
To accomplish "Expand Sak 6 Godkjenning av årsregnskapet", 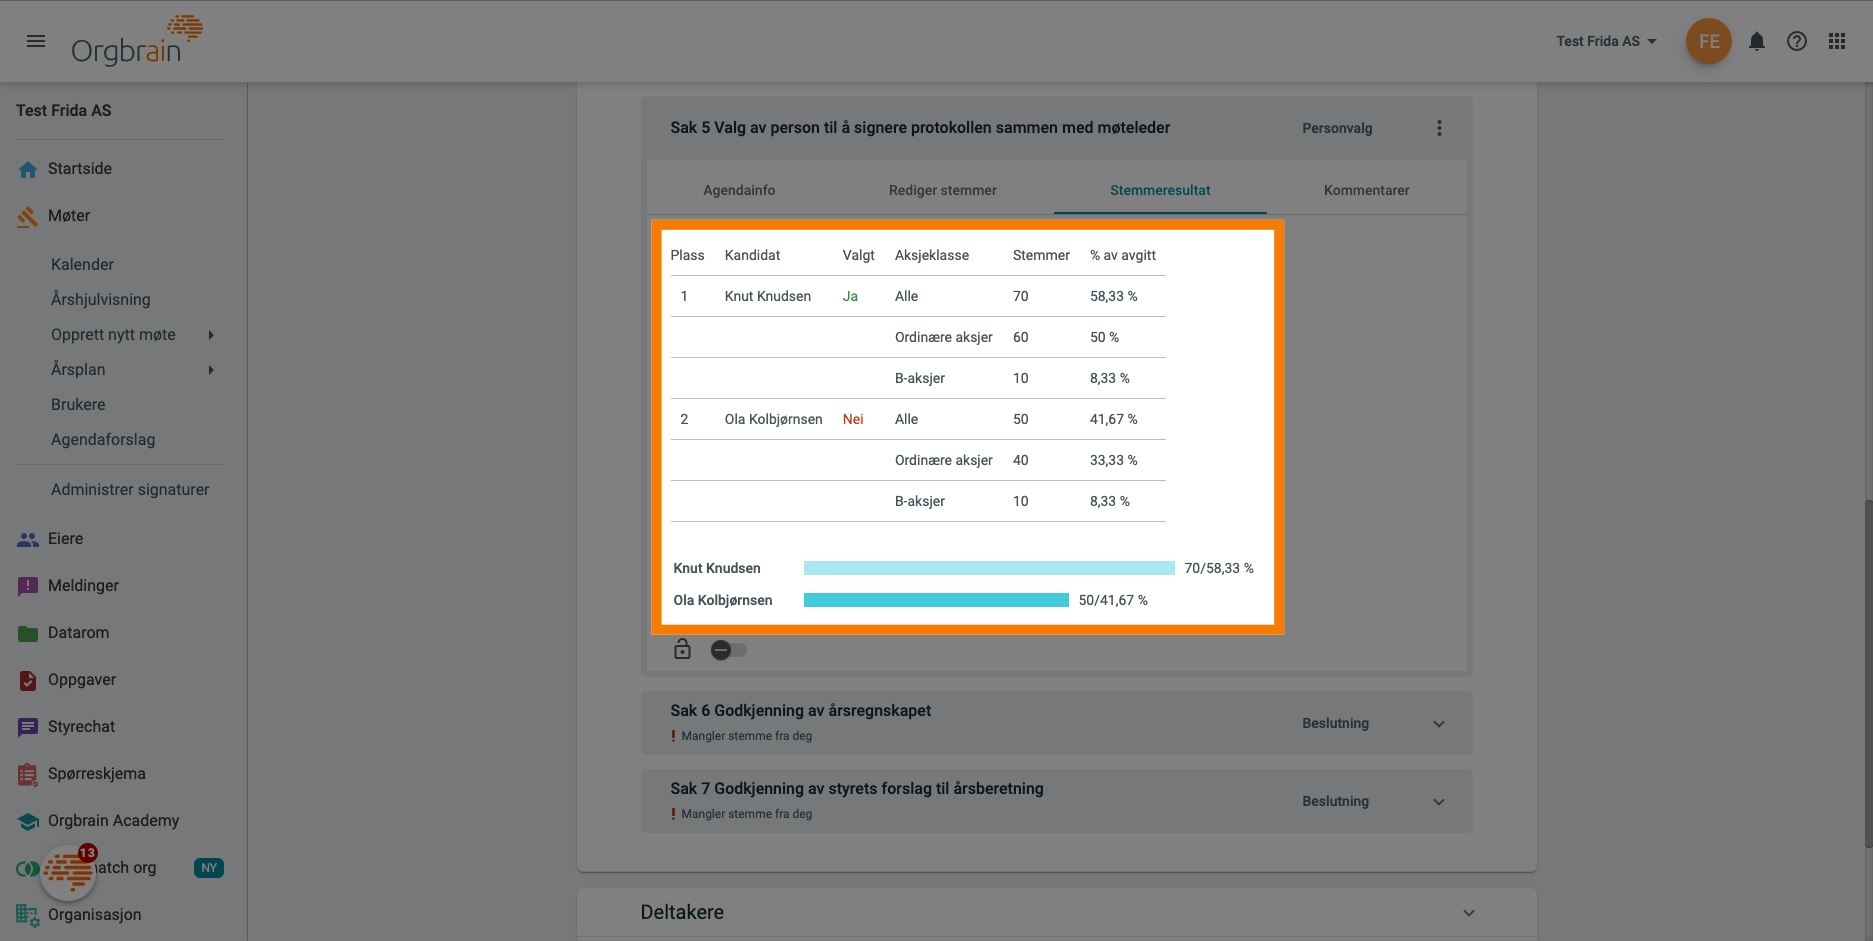I will (1439, 724).
